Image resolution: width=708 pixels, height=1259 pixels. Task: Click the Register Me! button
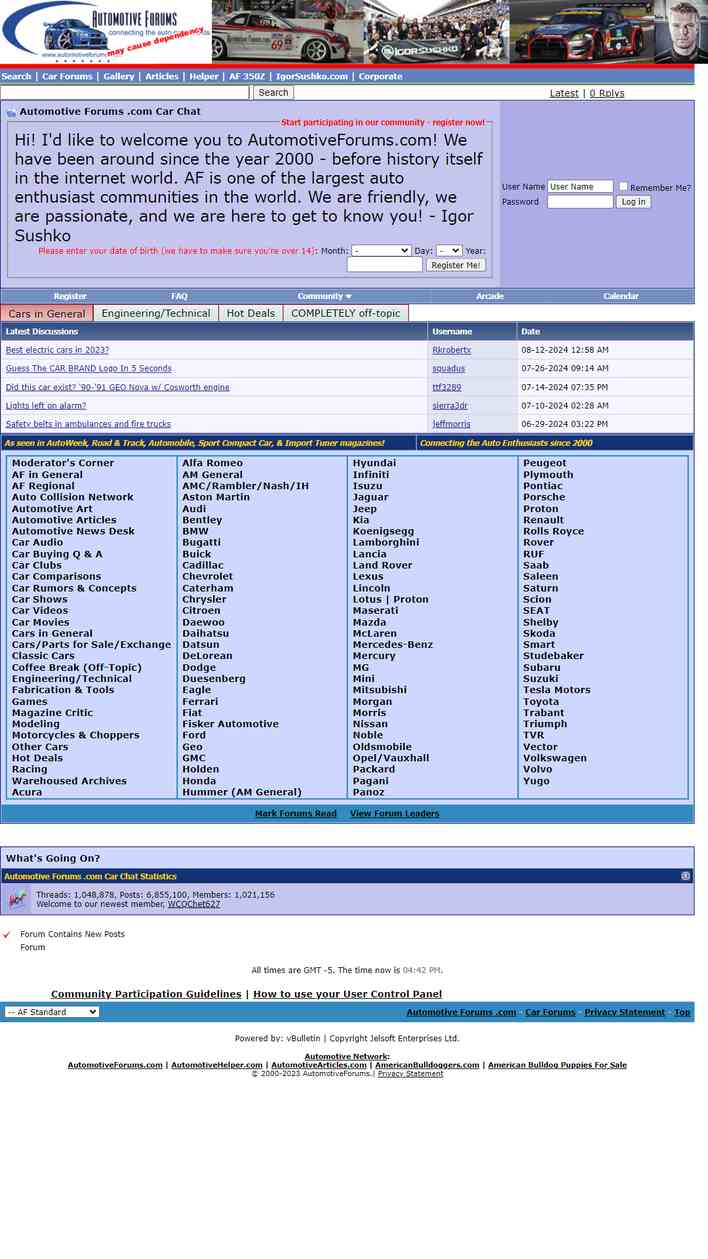coord(456,265)
